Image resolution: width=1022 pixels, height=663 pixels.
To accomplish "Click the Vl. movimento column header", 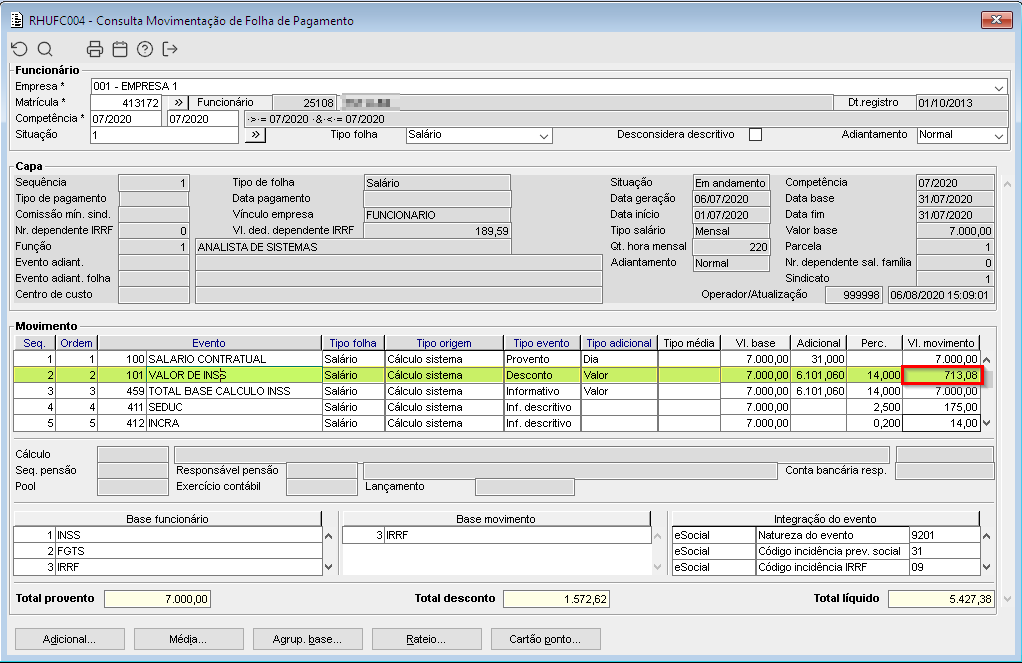I will coord(940,343).
